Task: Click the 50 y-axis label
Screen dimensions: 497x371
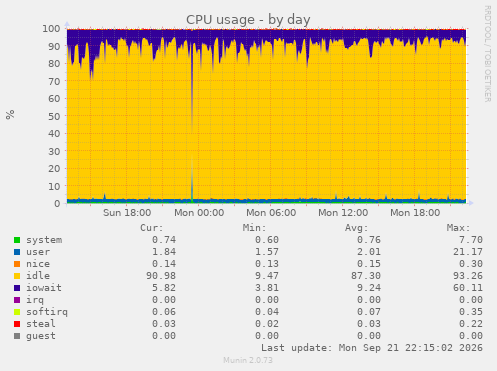Action: coord(54,116)
